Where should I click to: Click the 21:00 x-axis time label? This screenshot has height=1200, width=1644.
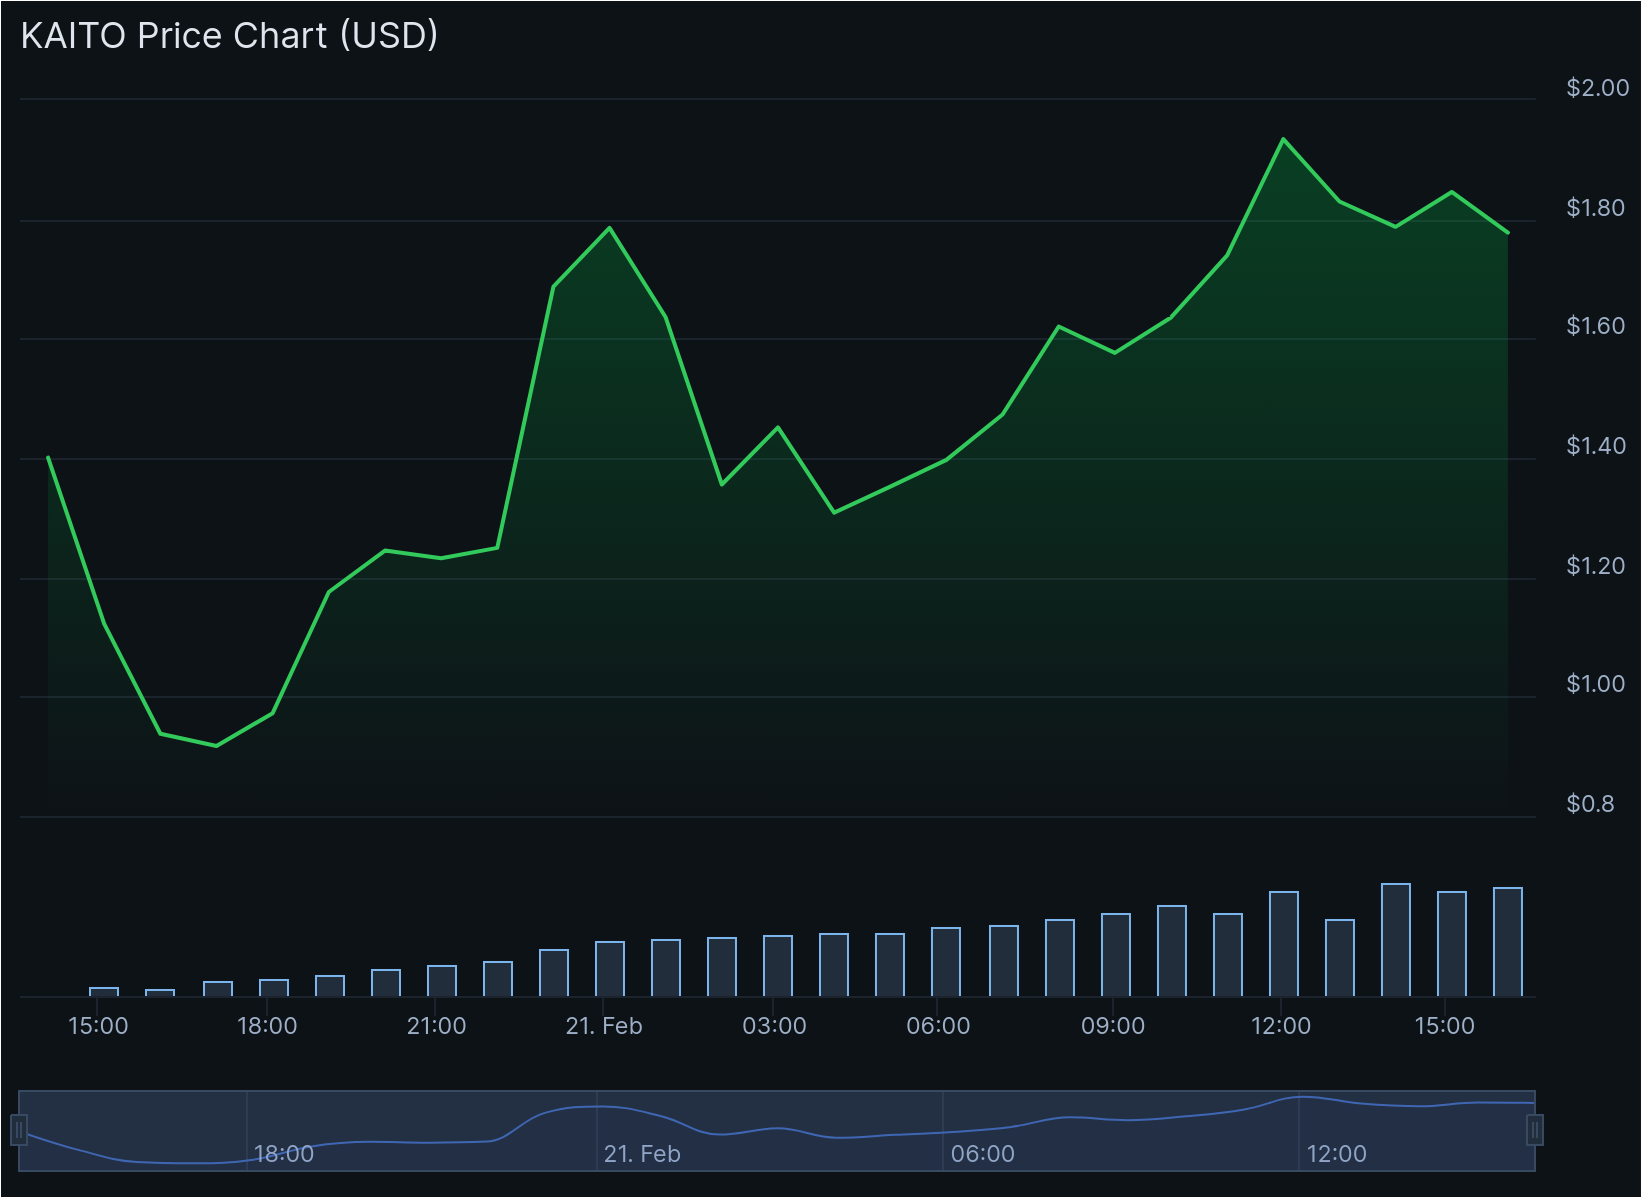(436, 1026)
